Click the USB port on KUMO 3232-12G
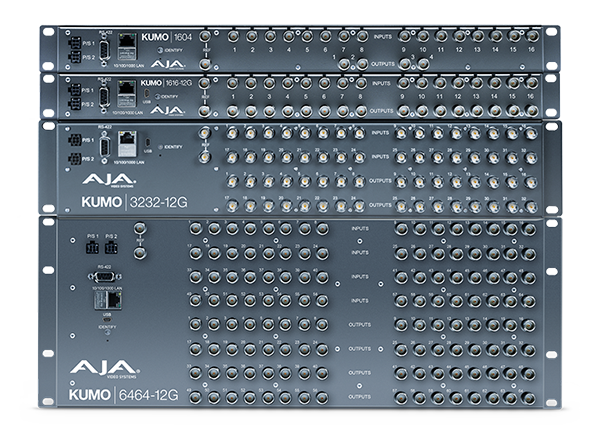 pos(147,142)
